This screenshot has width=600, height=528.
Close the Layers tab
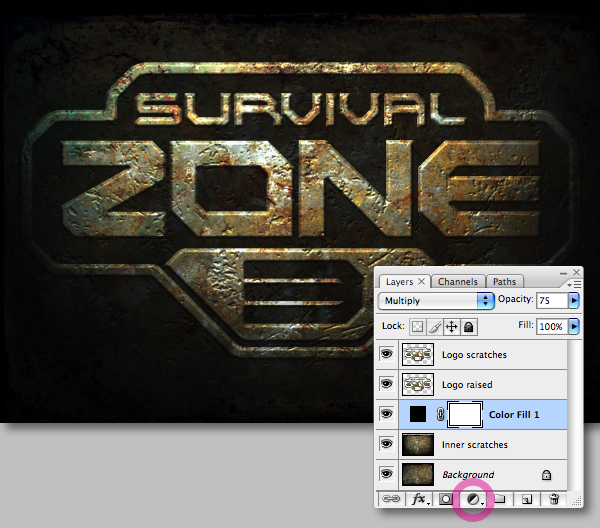(422, 281)
